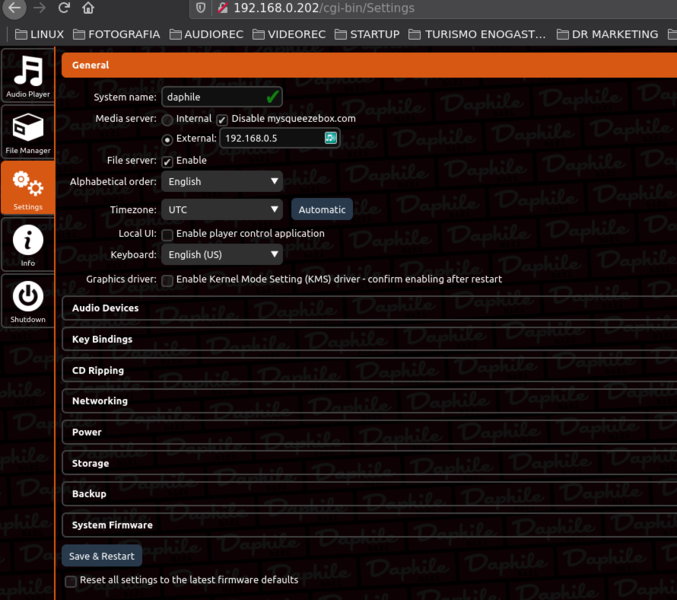Select the Internal media server radio button

point(167,119)
